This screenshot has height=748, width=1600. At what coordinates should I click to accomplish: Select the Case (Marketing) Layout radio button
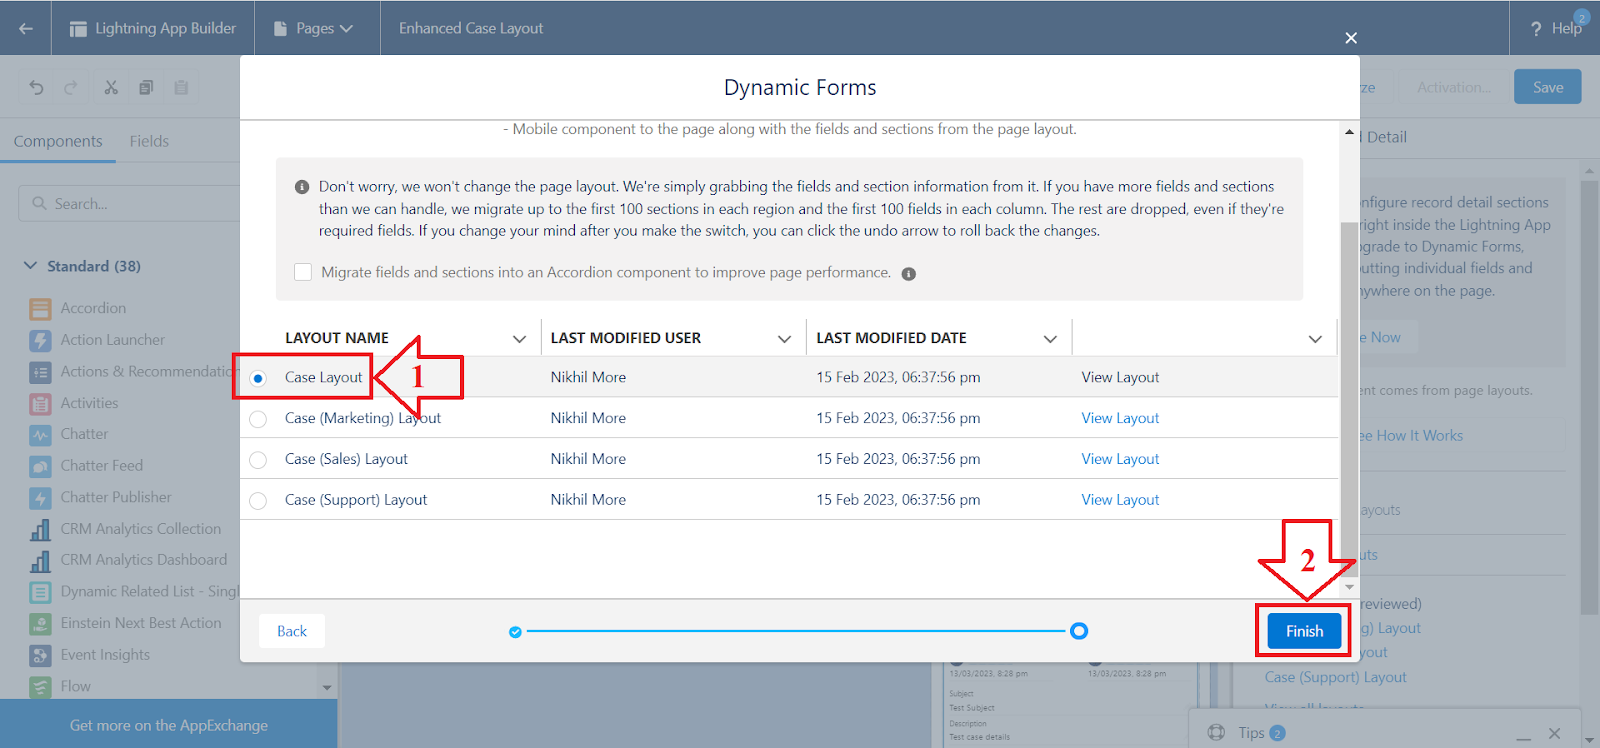tap(258, 419)
